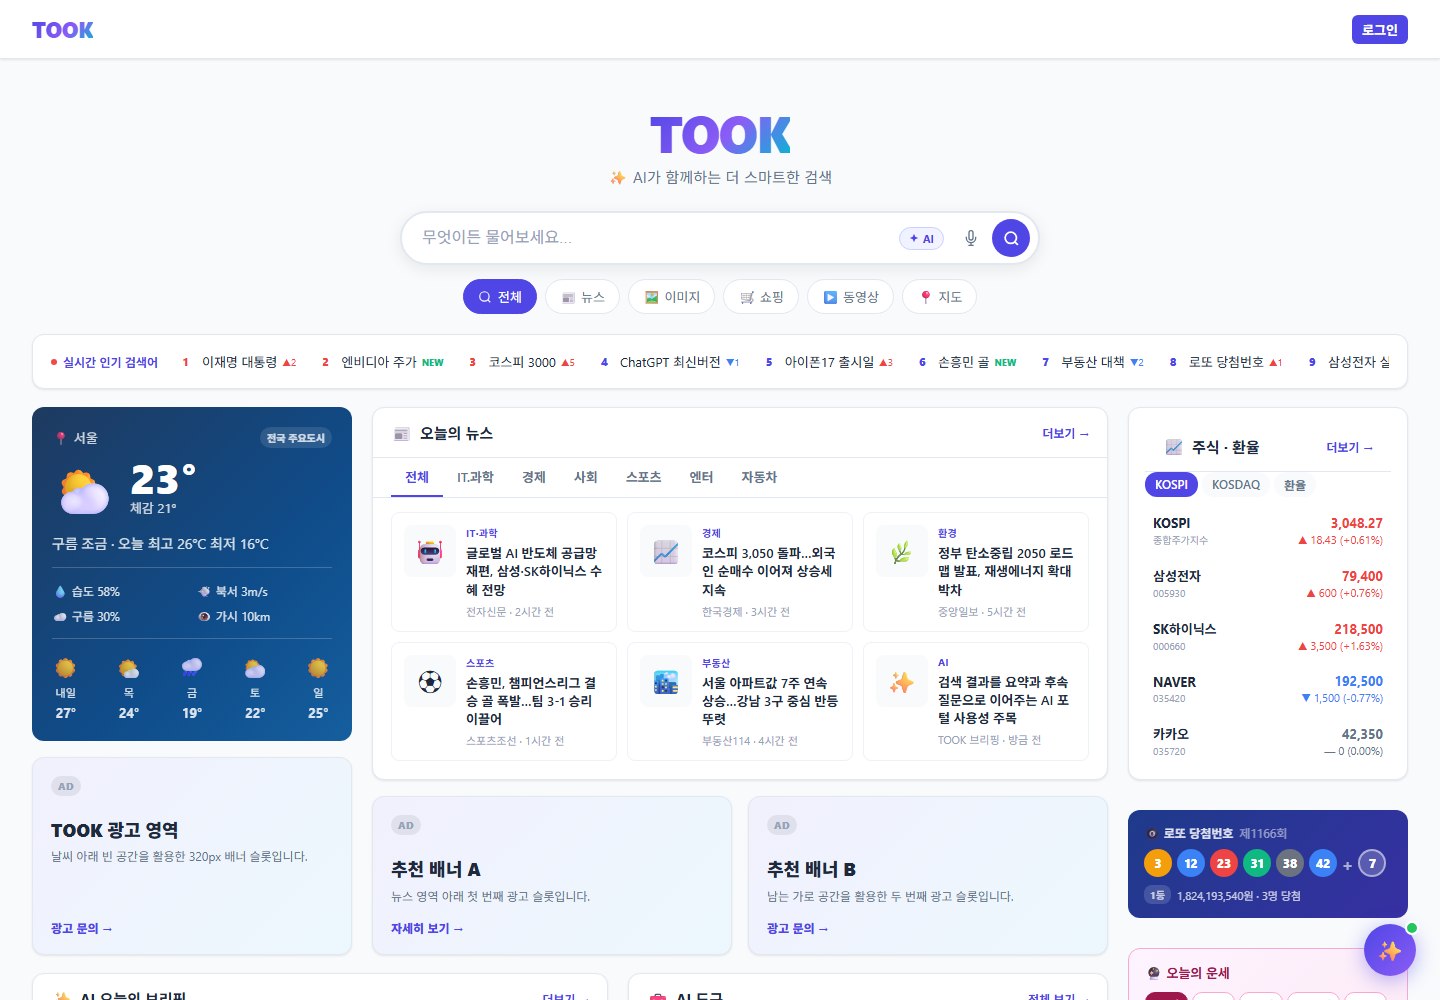The image size is (1440, 1000).
Task: Click 자세히 보기 link in 추천 배너 A
Action: point(427,928)
